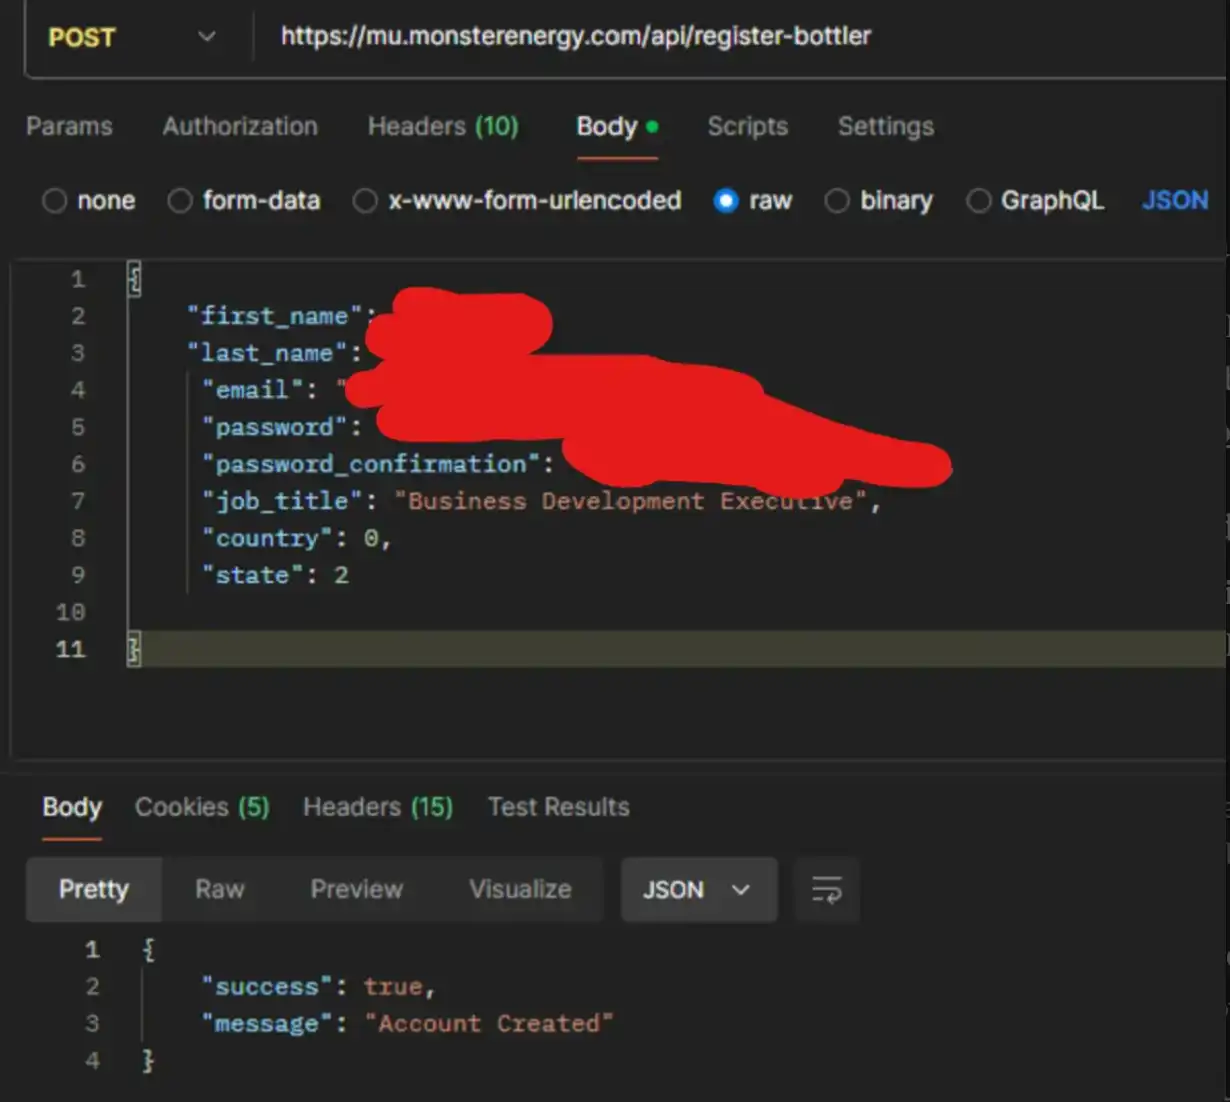The image size is (1230, 1102).
Task: Open the Test Results tab
Action: click(559, 808)
